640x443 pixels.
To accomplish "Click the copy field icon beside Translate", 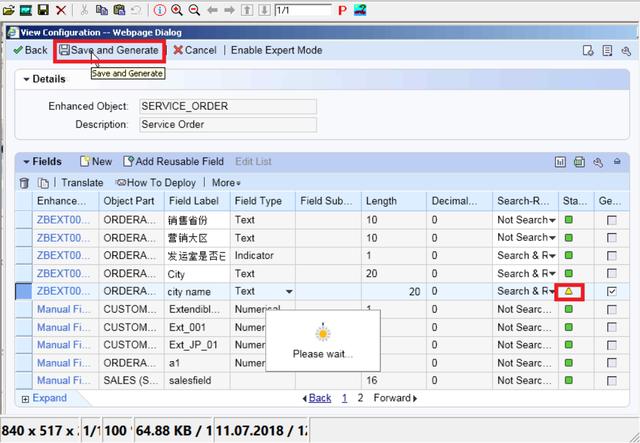I will tap(43, 183).
